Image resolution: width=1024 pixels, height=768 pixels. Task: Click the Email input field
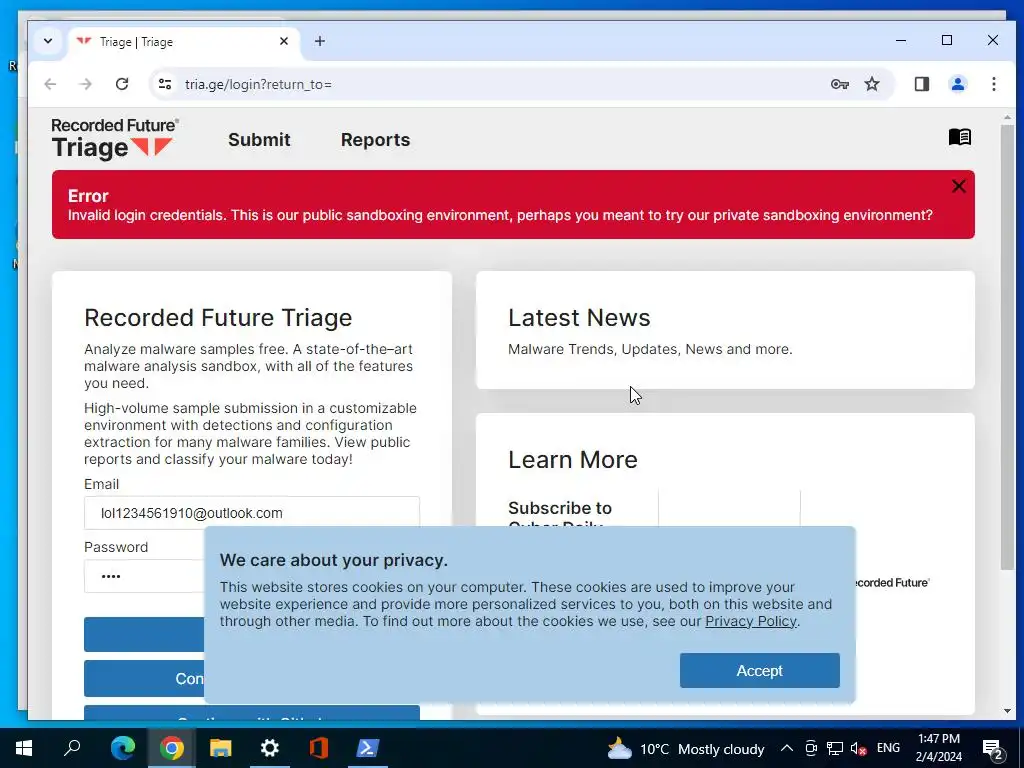point(251,513)
